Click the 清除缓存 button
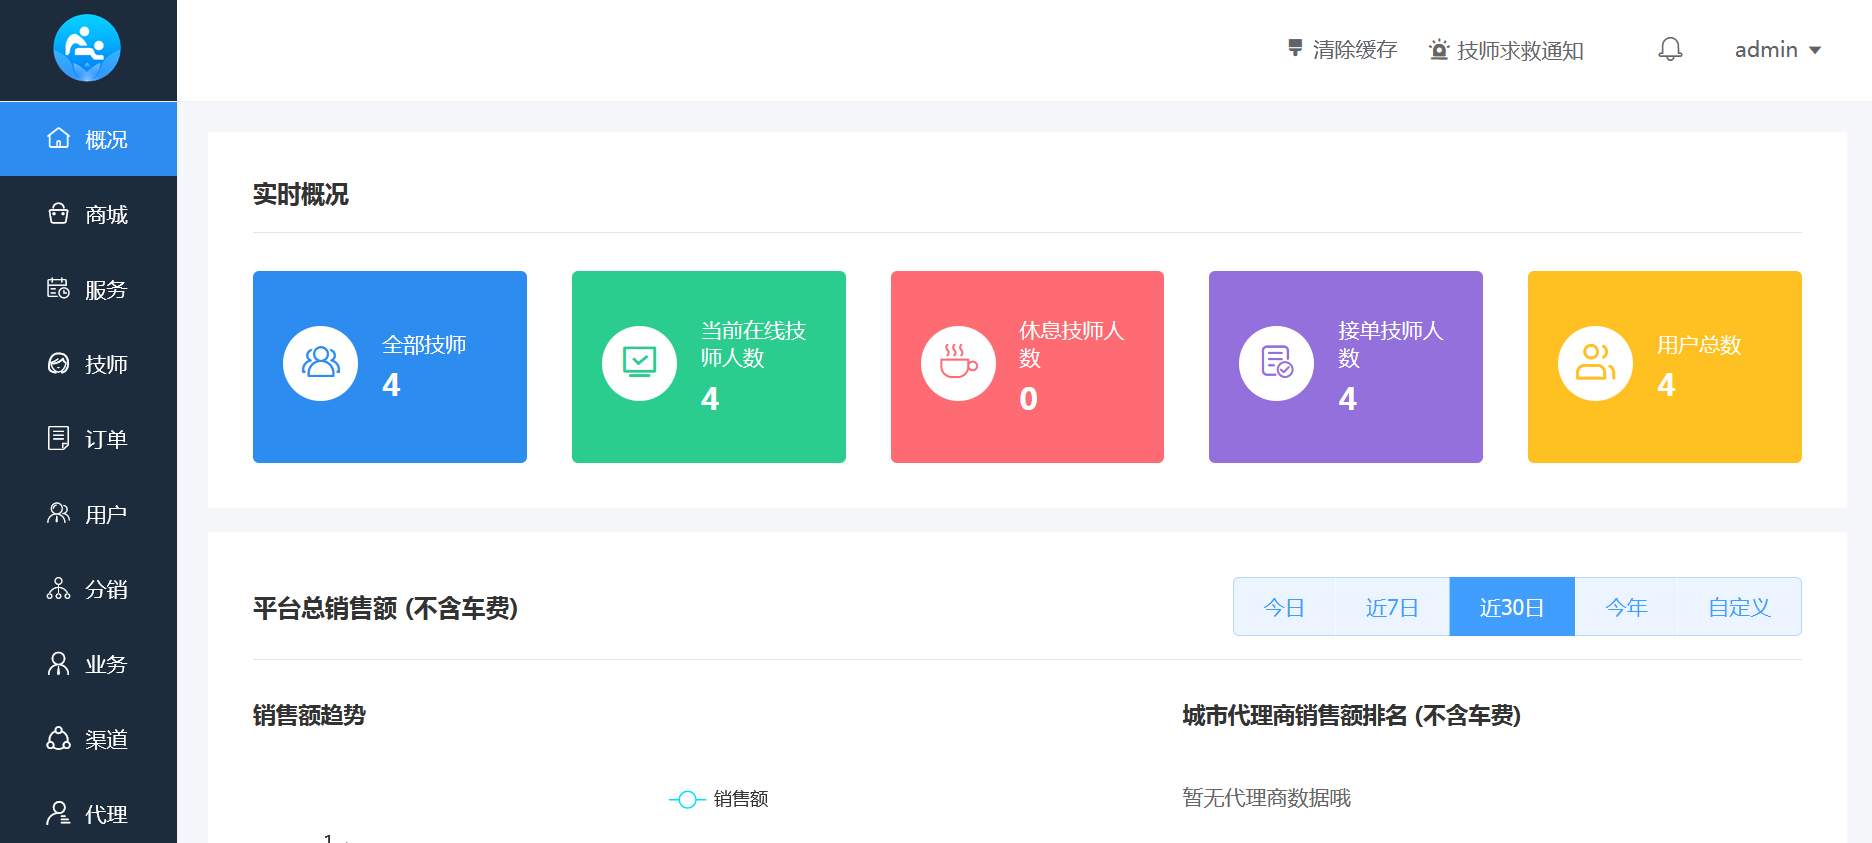Screen dimensions: 1872x843 click(1342, 50)
